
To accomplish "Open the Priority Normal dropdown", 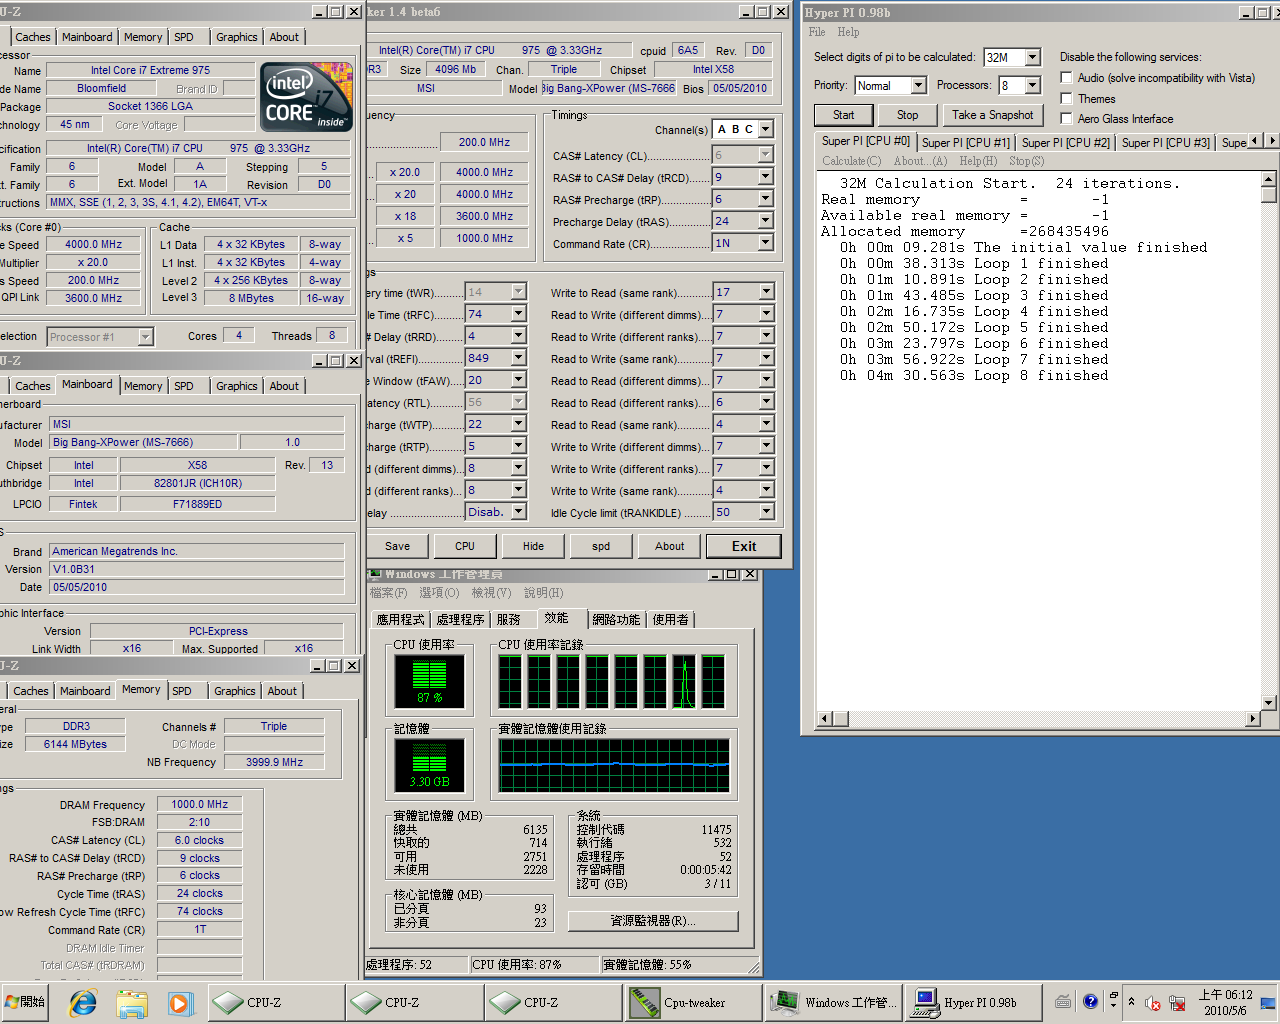I will pos(918,86).
